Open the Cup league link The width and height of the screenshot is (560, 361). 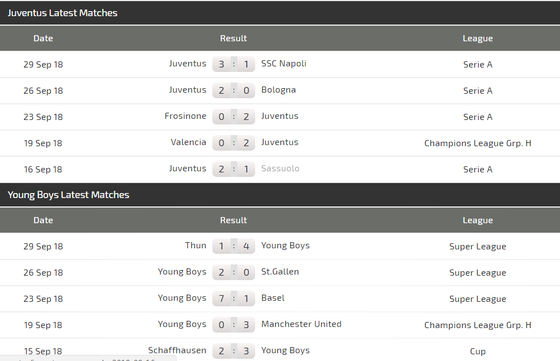(478, 352)
